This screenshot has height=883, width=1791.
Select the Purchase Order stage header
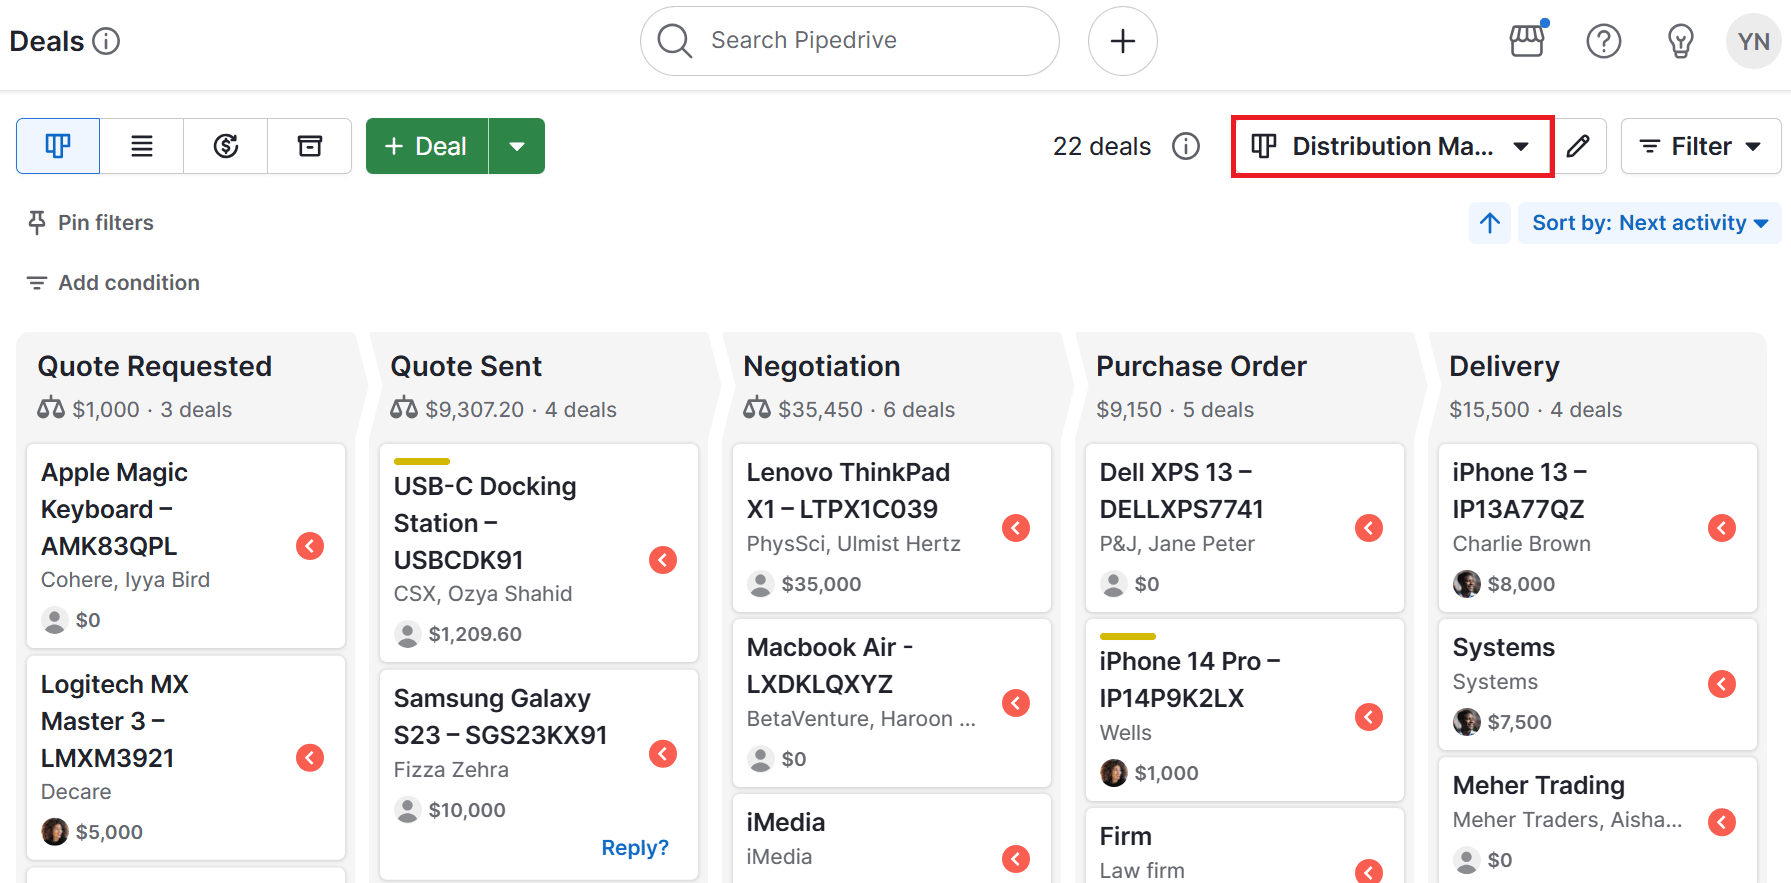pyautogui.click(x=1201, y=366)
